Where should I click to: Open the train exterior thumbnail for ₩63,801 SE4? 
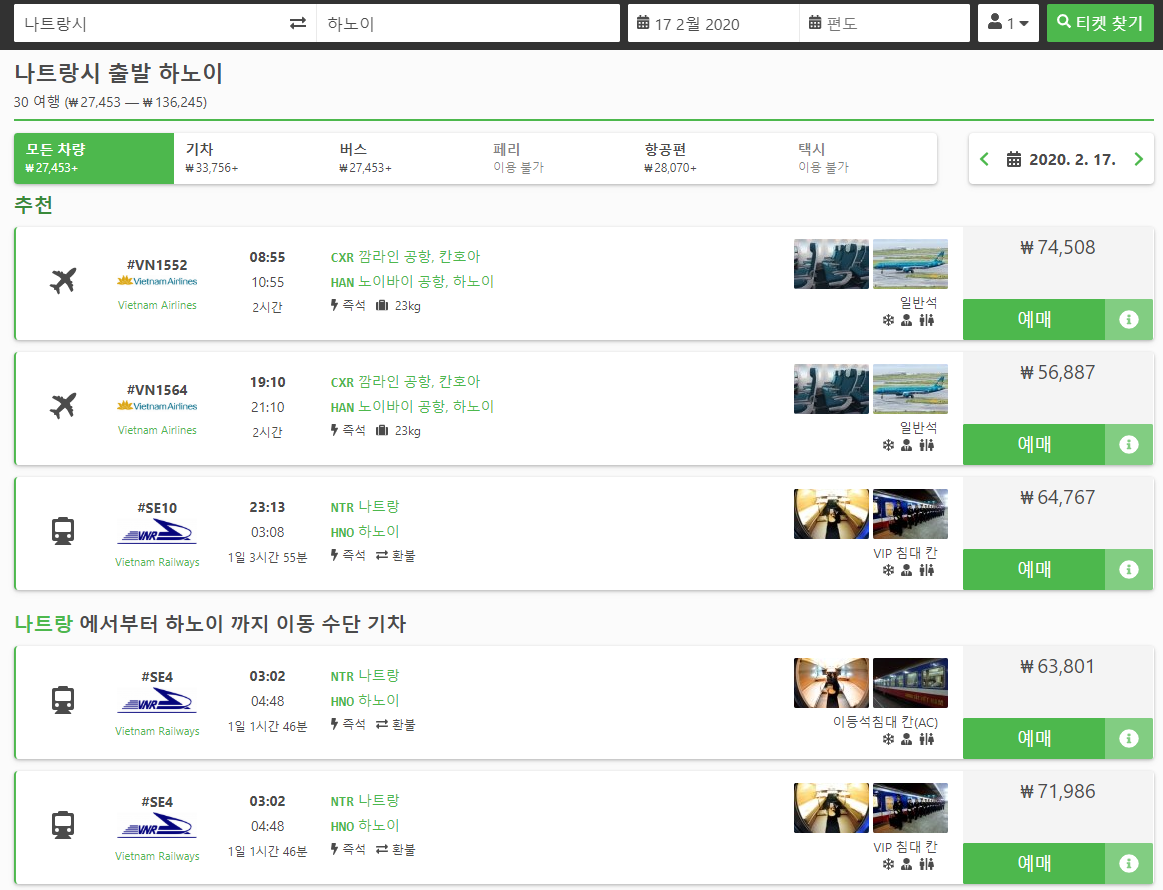pyautogui.click(x=911, y=683)
